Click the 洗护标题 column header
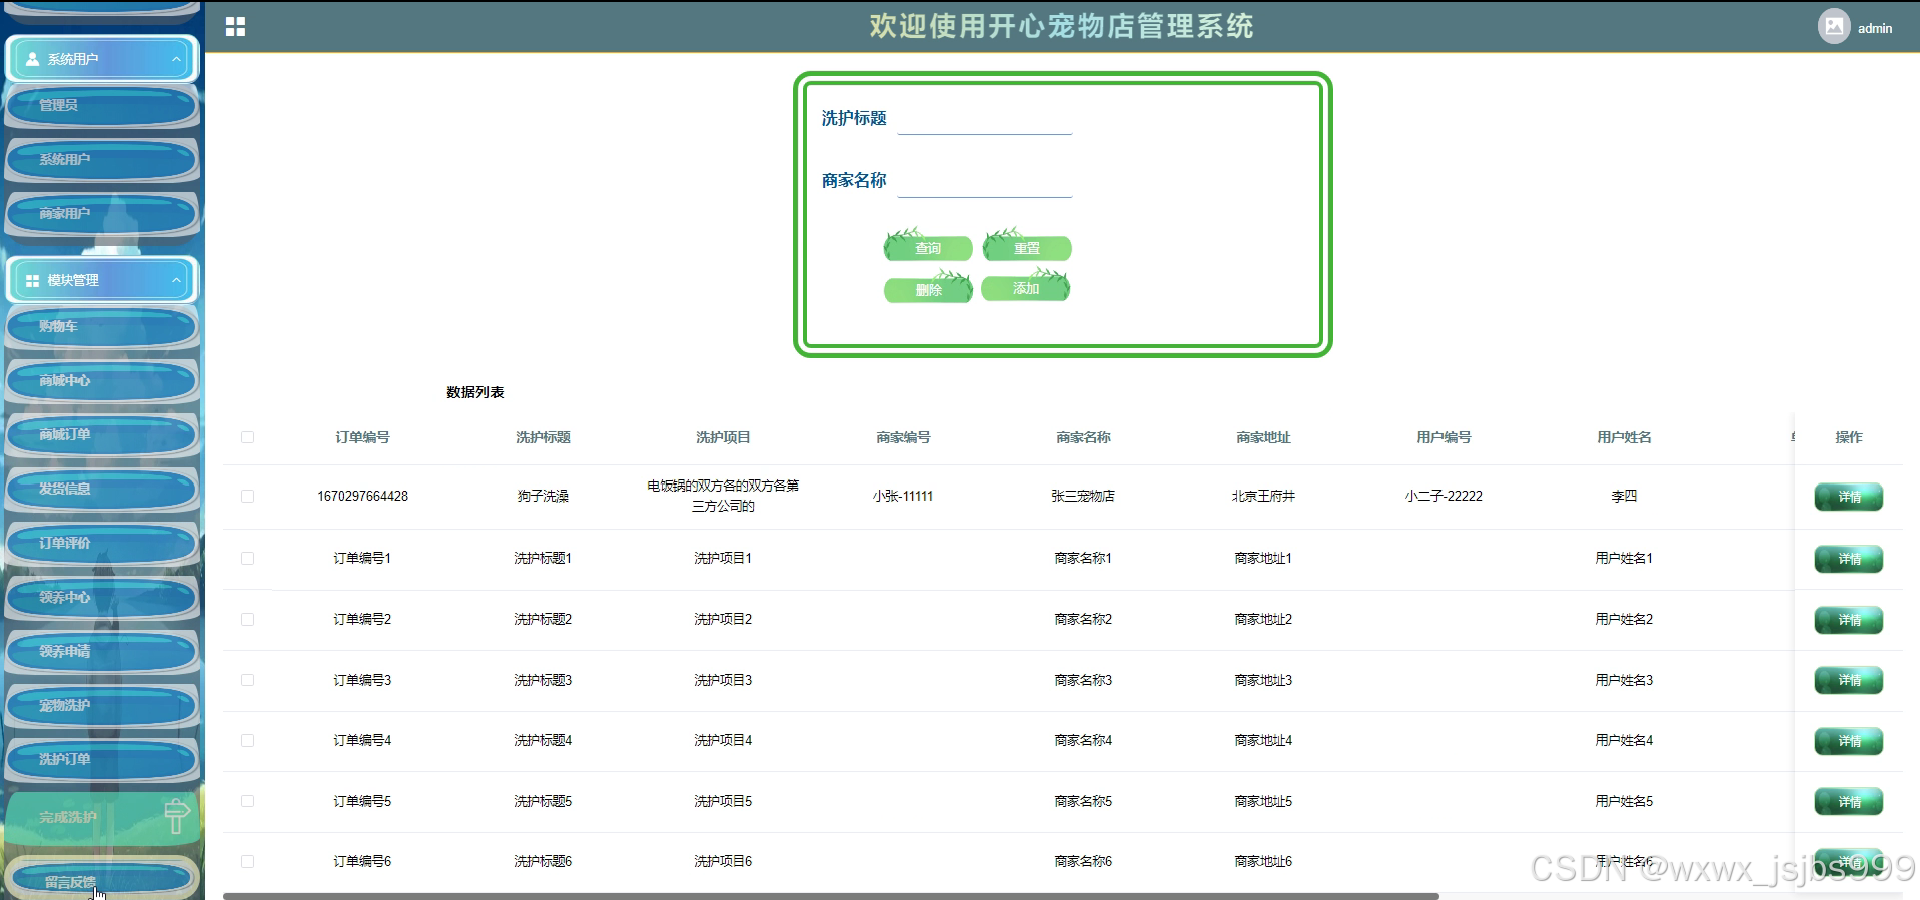Image resolution: width=1920 pixels, height=900 pixels. (543, 437)
